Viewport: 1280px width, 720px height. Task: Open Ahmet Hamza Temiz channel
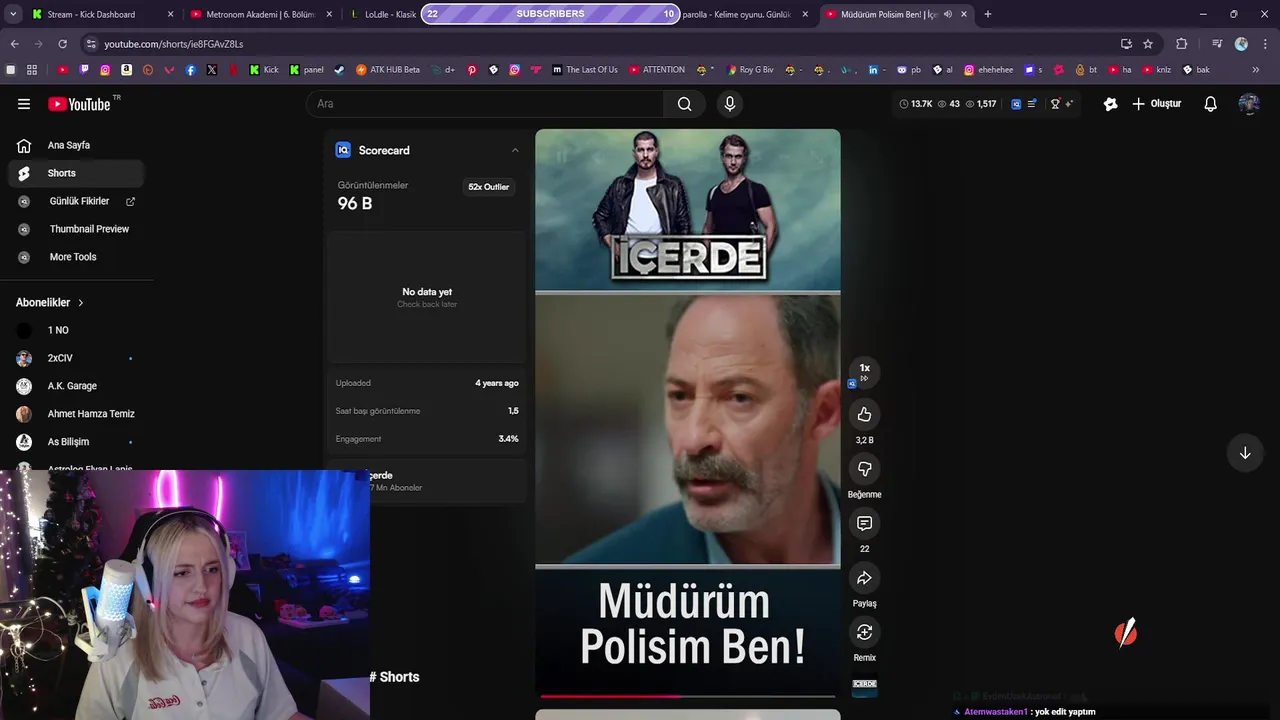click(77, 414)
